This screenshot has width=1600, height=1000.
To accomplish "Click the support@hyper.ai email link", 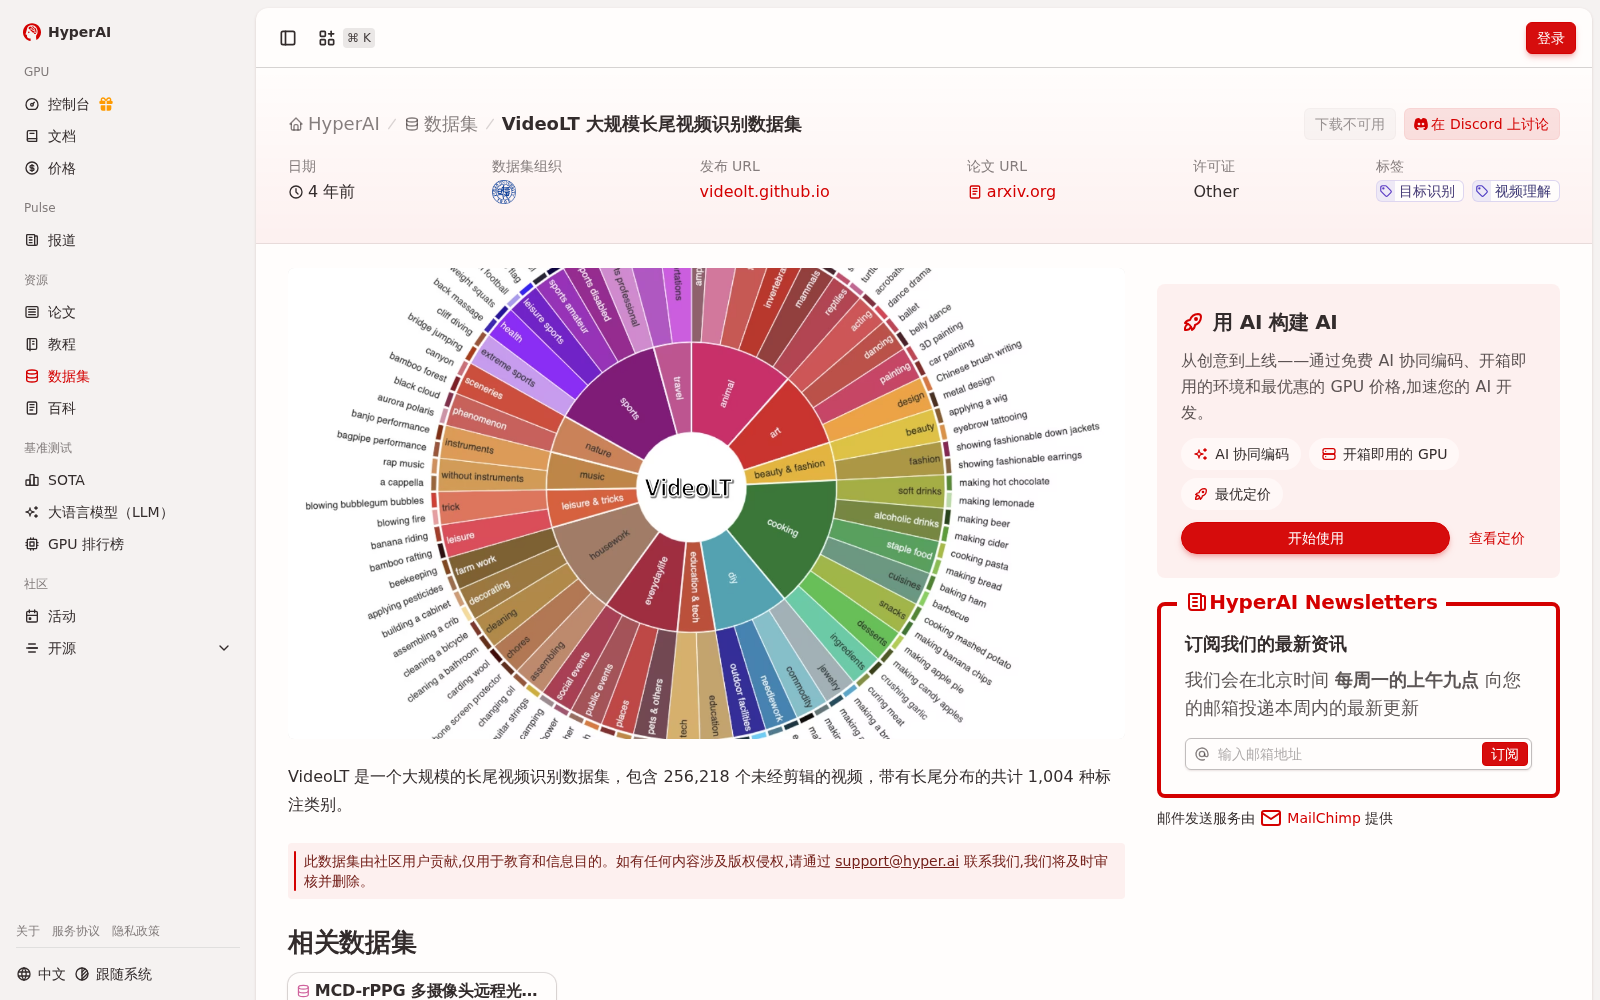I will click(897, 861).
